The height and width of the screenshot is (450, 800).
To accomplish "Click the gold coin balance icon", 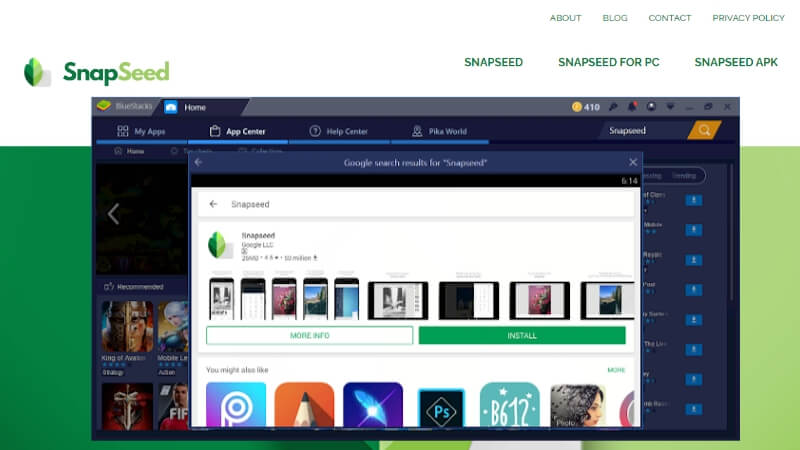I will pyautogui.click(x=577, y=107).
